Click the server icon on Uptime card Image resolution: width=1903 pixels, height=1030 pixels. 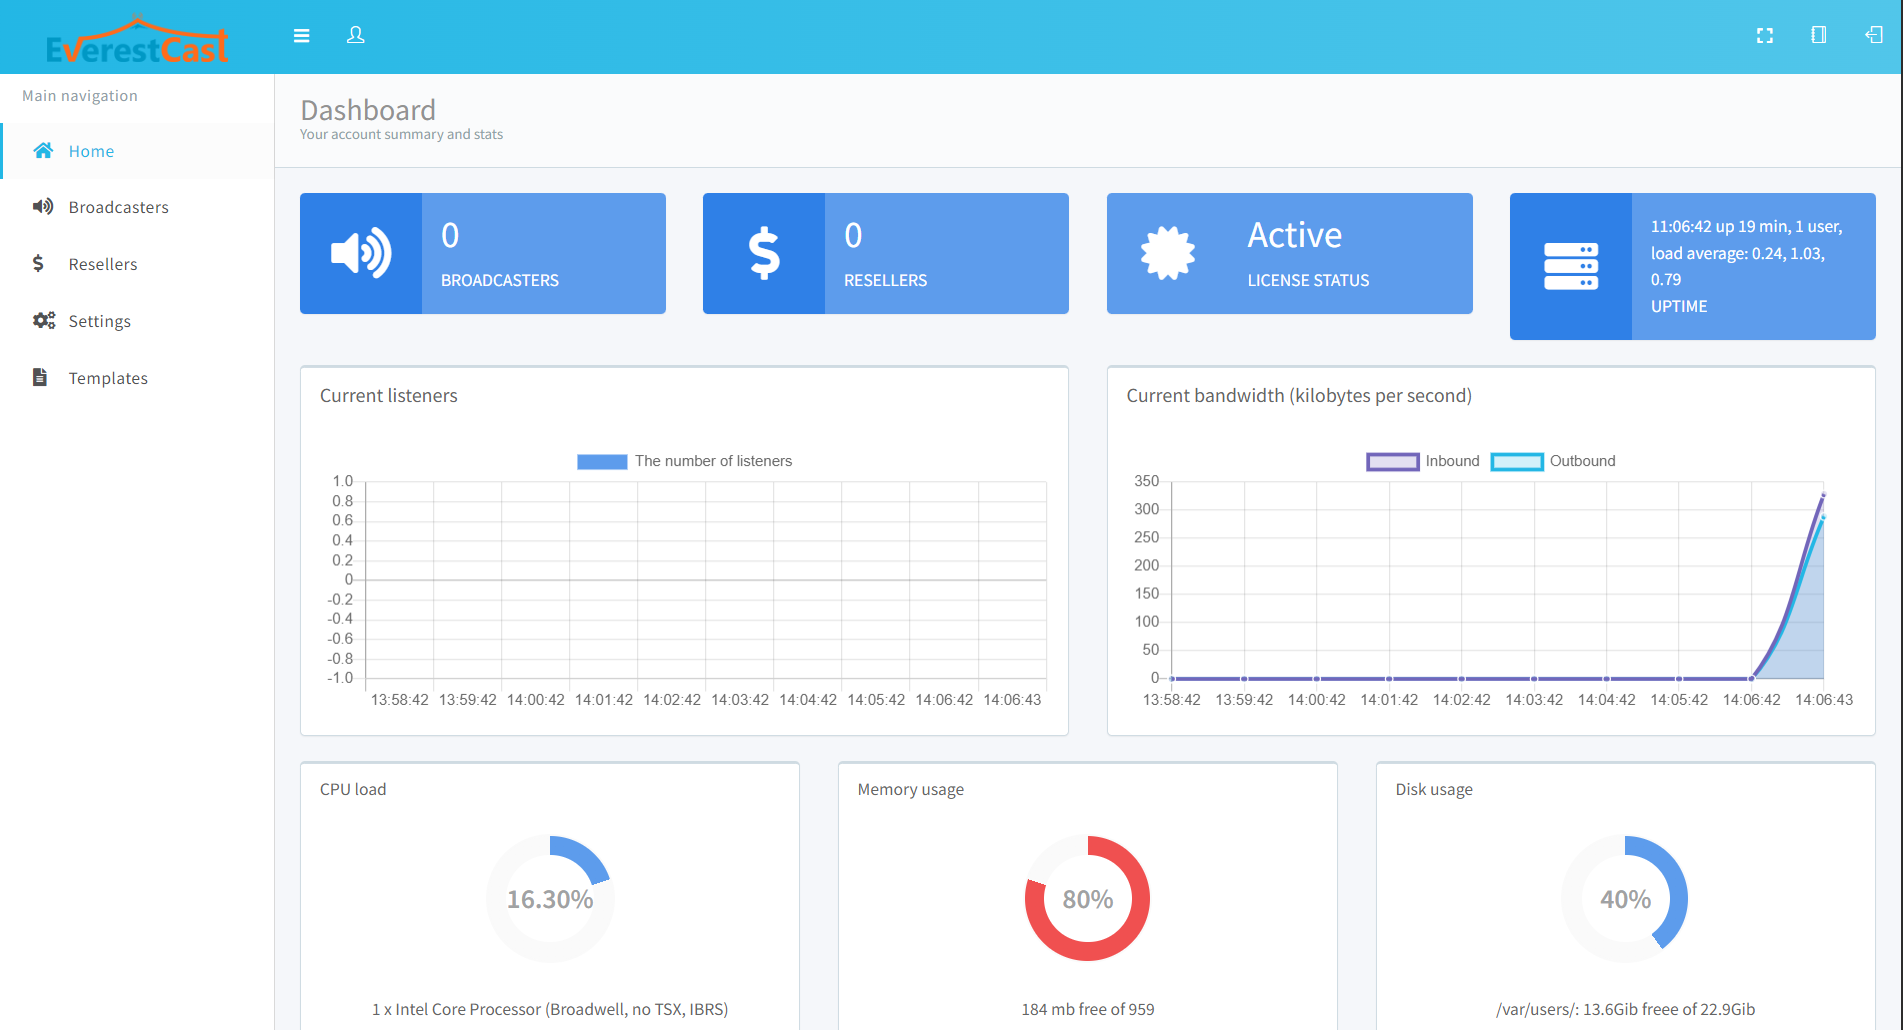(x=1571, y=266)
